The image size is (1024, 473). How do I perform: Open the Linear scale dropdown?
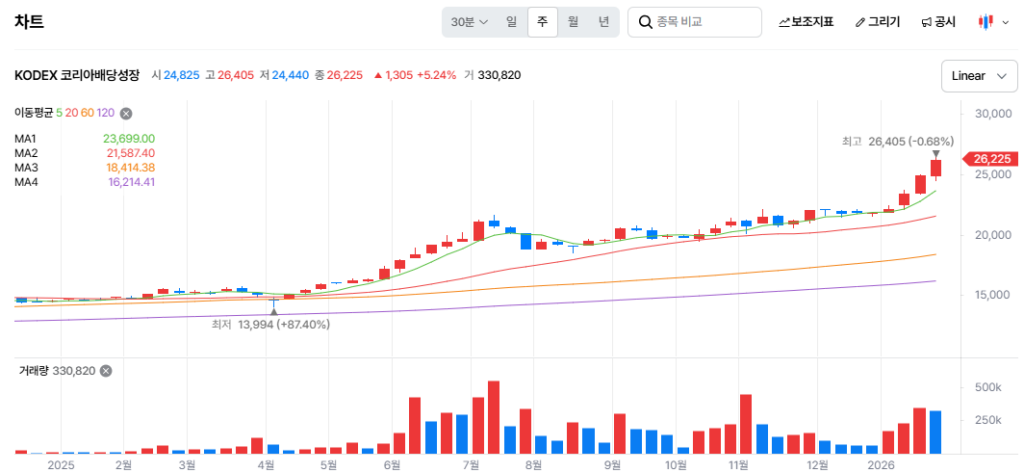click(979, 76)
